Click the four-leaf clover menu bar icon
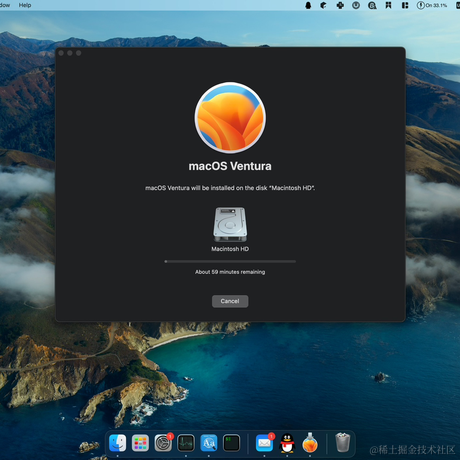This screenshot has width=460, height=460. 340,5
